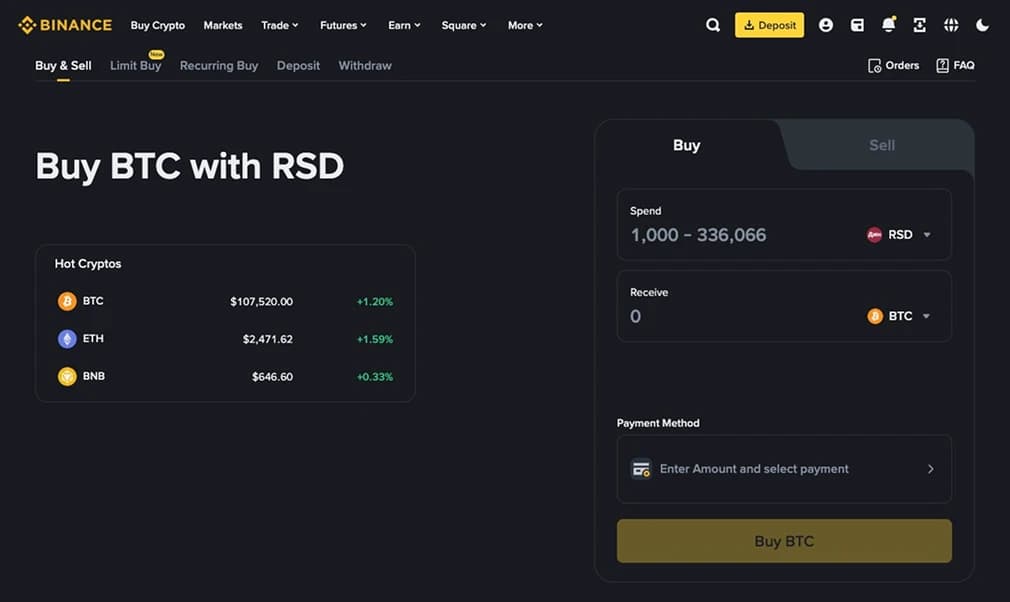Viewport: 1010px width, 602px height.
Task: Open the Limit Buy tab
Action: click(x=134, y=65)
